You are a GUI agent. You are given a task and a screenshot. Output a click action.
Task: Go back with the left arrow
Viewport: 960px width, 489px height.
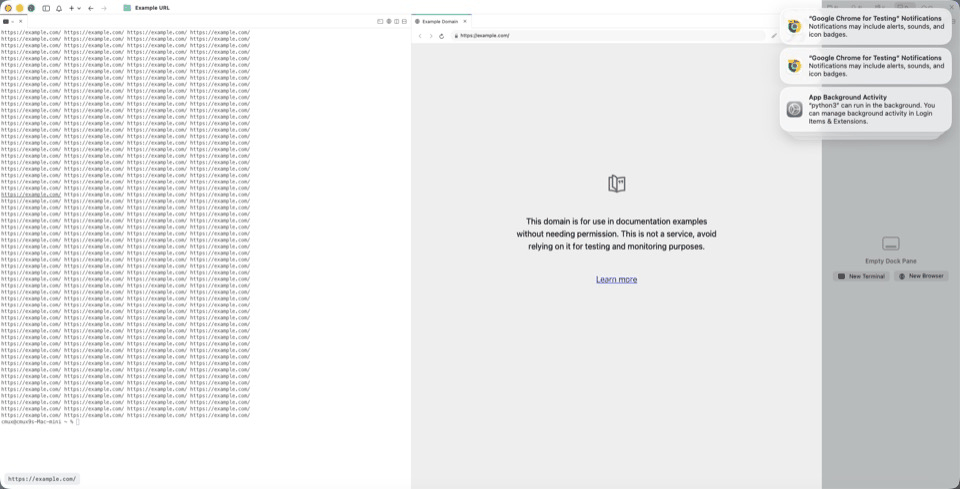click(91, 8)
